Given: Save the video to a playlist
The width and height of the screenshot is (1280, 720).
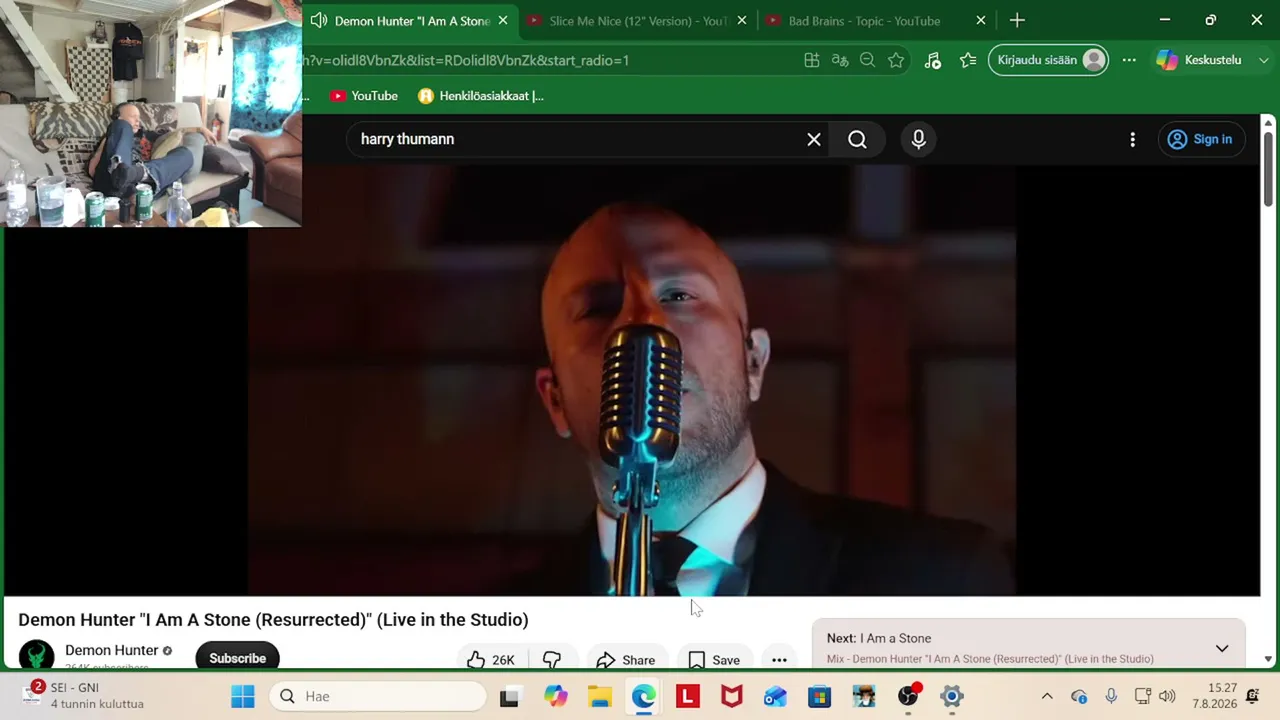Looking at the screenshot, I should click(714, 659).
